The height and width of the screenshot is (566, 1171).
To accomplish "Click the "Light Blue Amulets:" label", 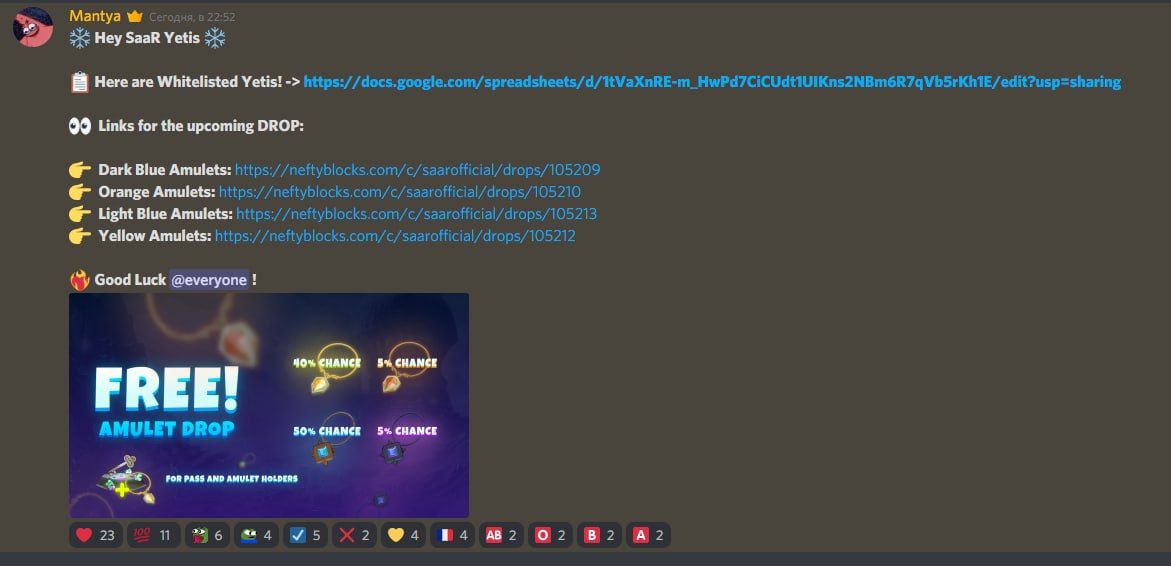I will (165, 214).
